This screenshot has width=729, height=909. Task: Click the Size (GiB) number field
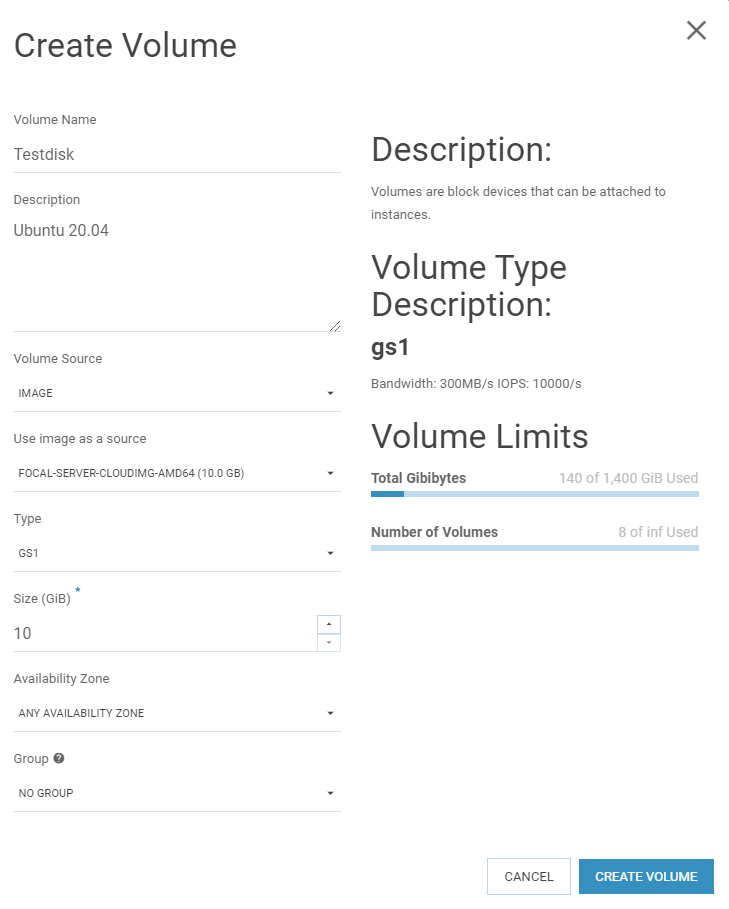coord(165,633)
